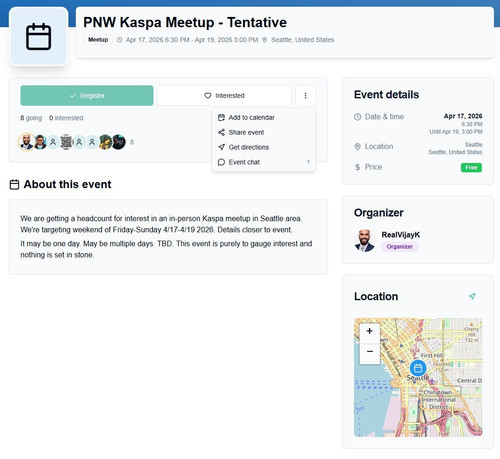500x459 pixels.
Task: Click the Add to calendar icon
Action: [x=221, y=117]
